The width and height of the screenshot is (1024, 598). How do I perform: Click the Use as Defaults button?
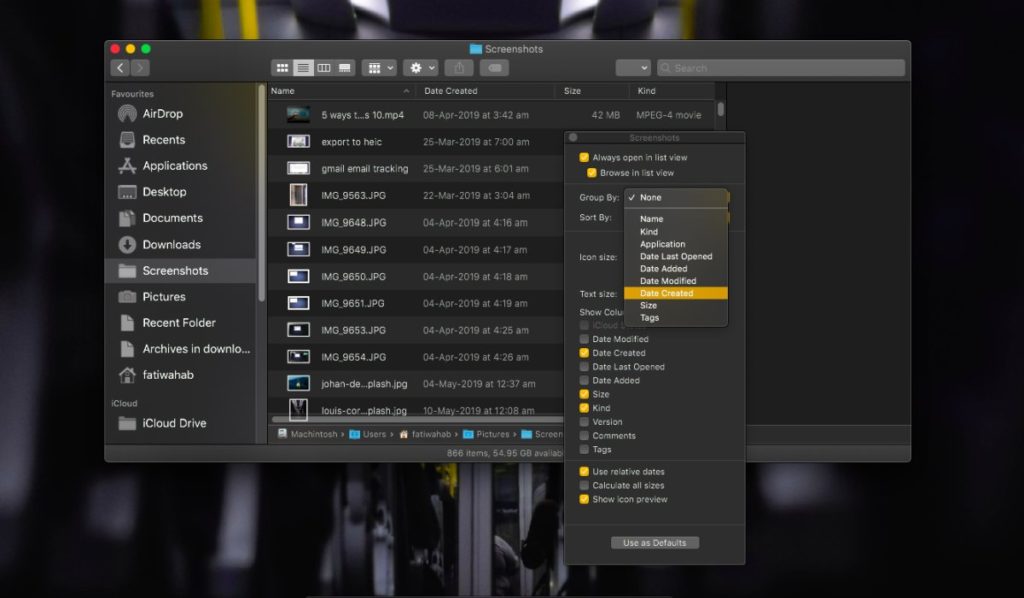(x=655, y=542)
